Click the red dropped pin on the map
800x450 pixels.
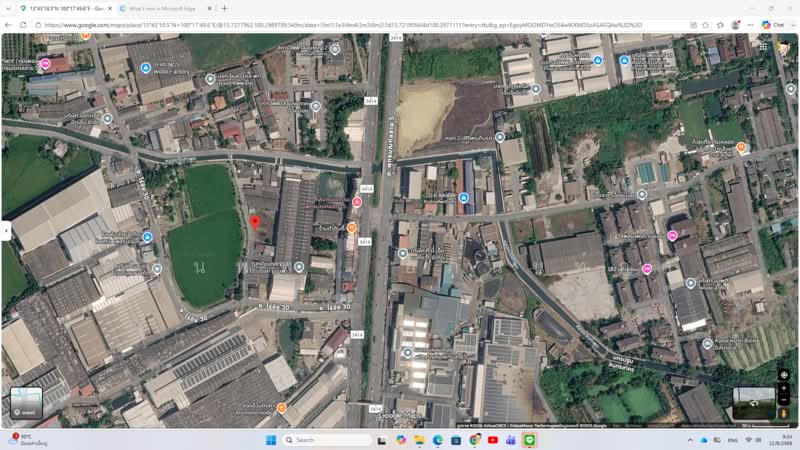(255, 222)
